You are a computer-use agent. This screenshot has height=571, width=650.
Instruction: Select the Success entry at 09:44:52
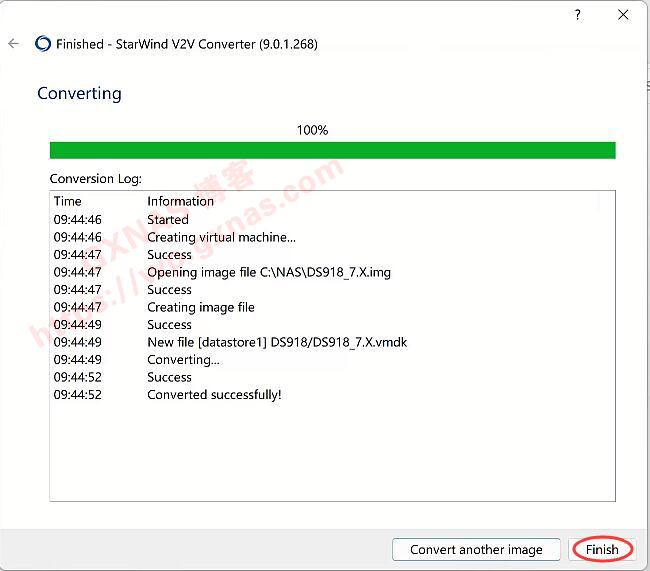pos(169,378)
